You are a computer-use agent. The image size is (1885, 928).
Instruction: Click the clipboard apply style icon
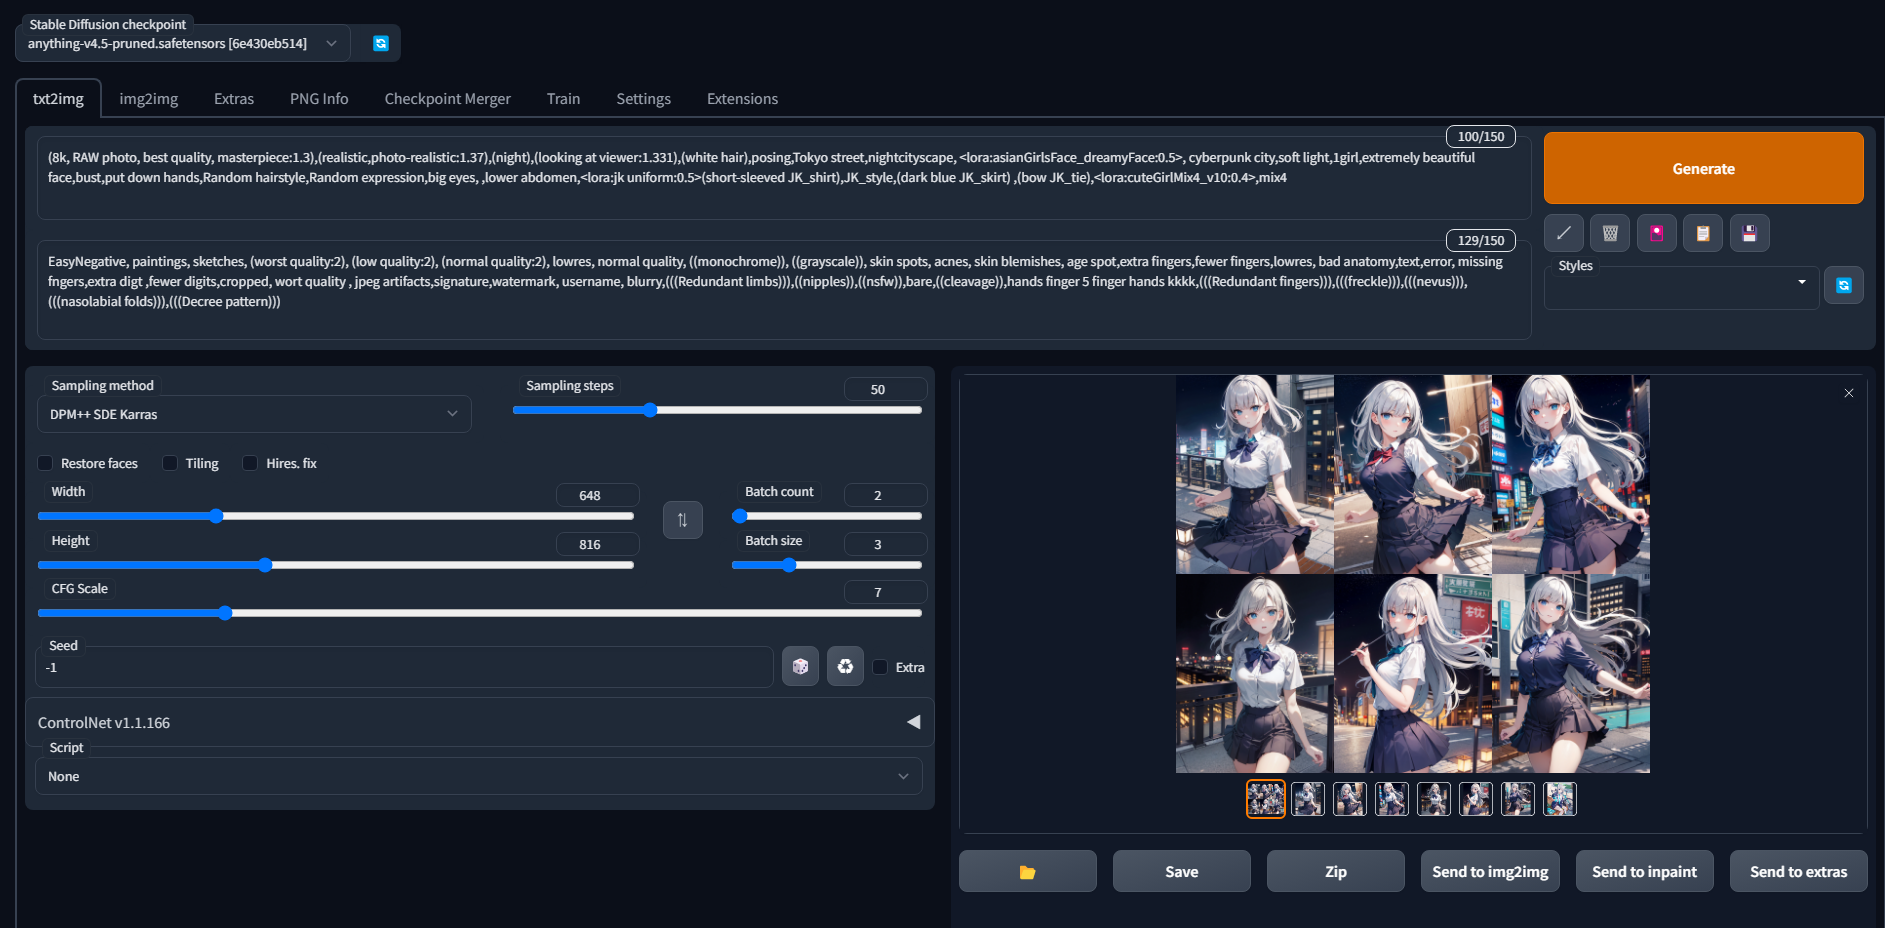click(x=1702, y=233)
